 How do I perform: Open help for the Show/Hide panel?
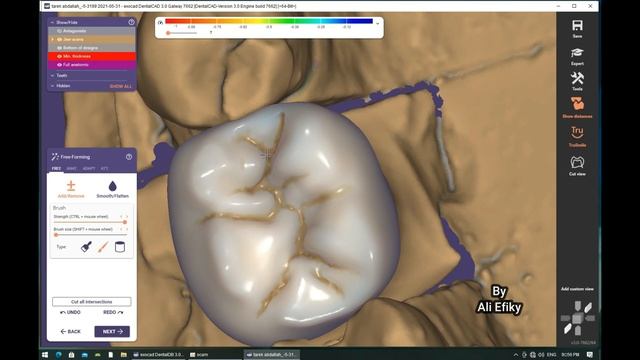coord(131,22)
